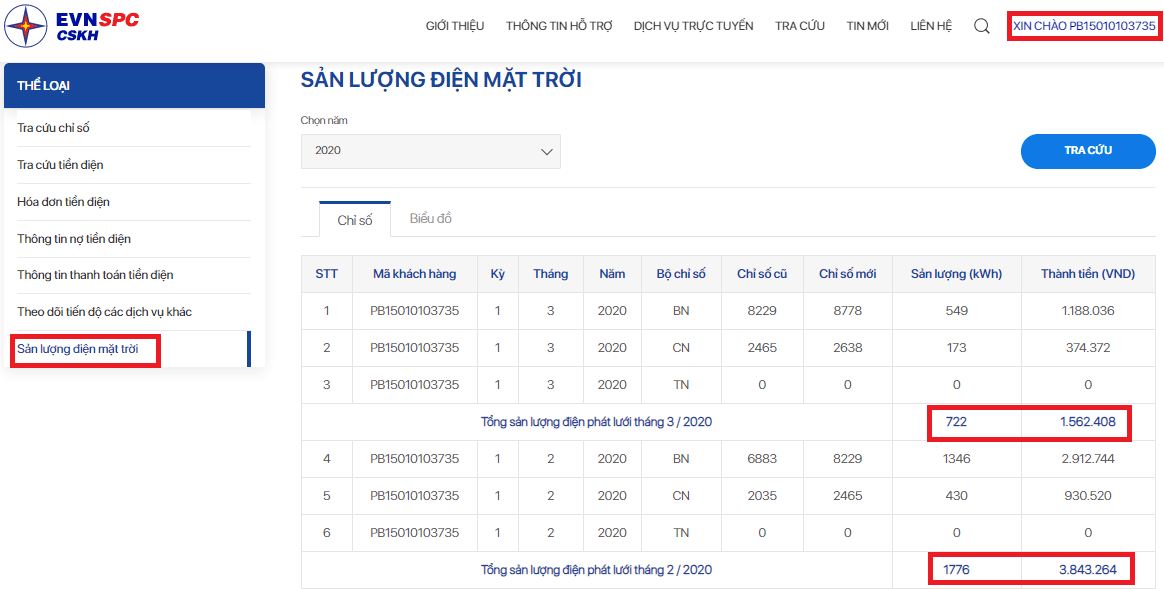
Task: Open Tra cứu chỉ số sidebar link
Action: [53, 128]
